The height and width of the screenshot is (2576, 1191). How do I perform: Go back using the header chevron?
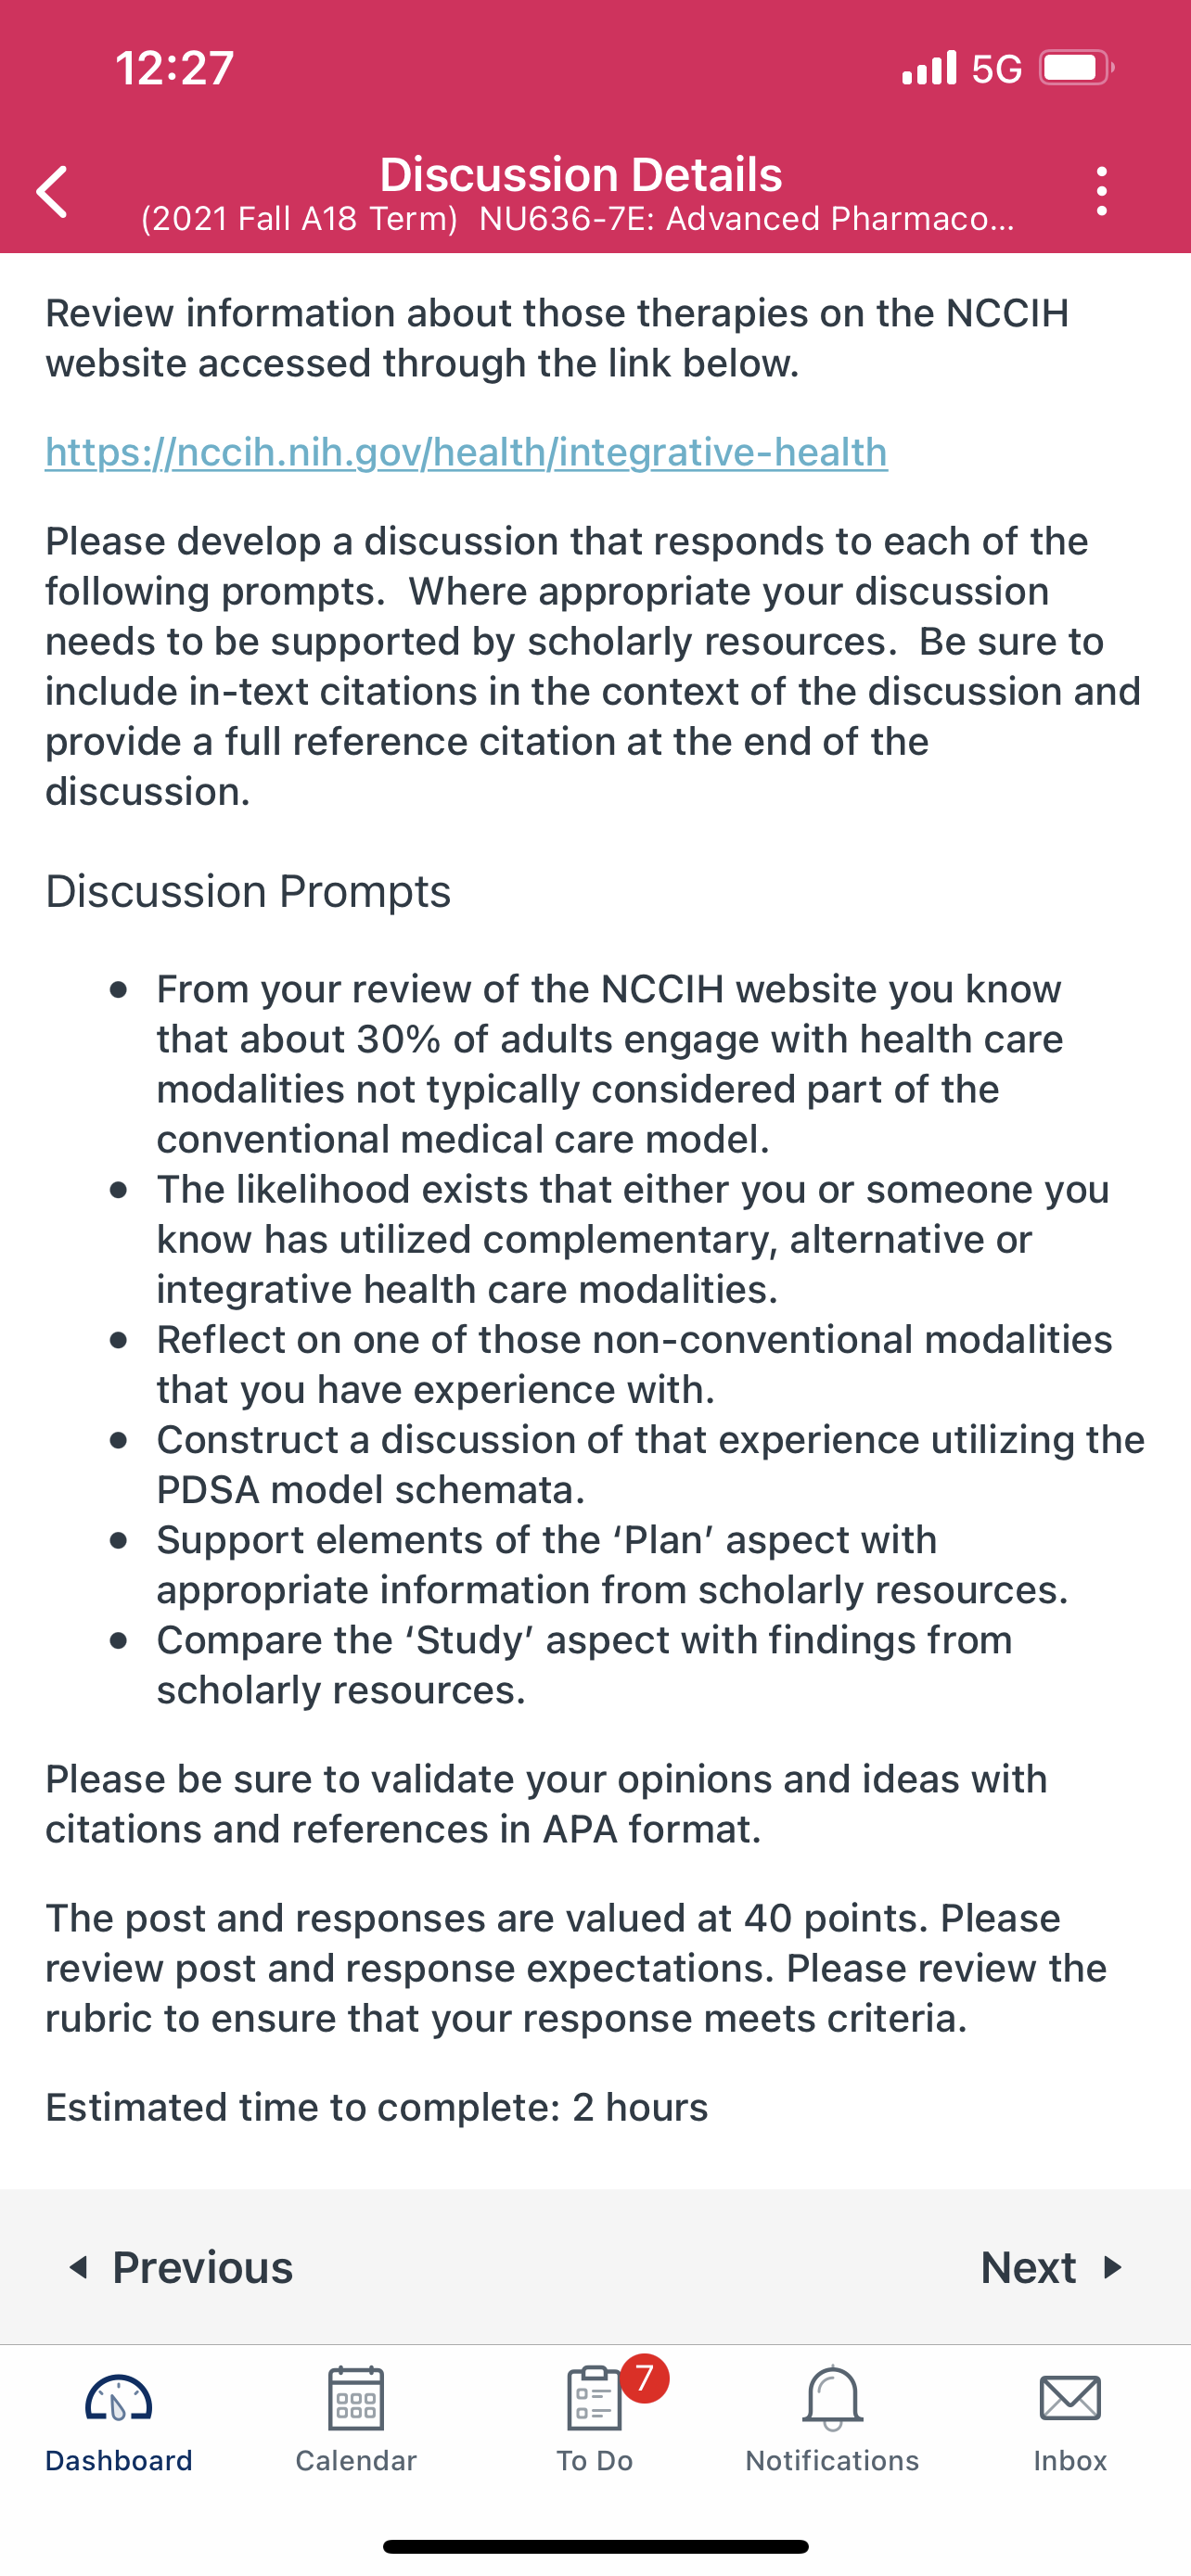[x=52, y=191]
